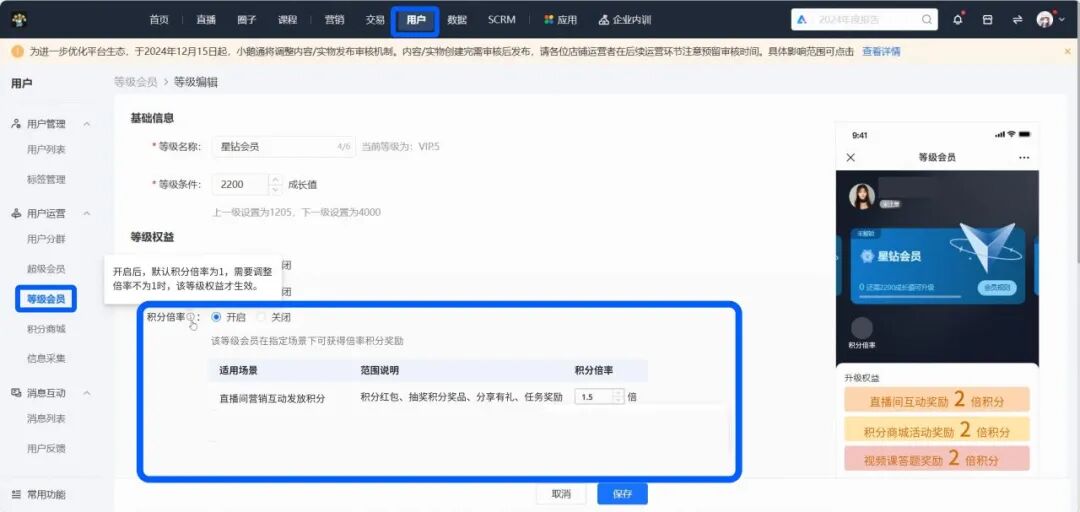
Task: Click the 等级名称 input field
Action: (284, 146)
